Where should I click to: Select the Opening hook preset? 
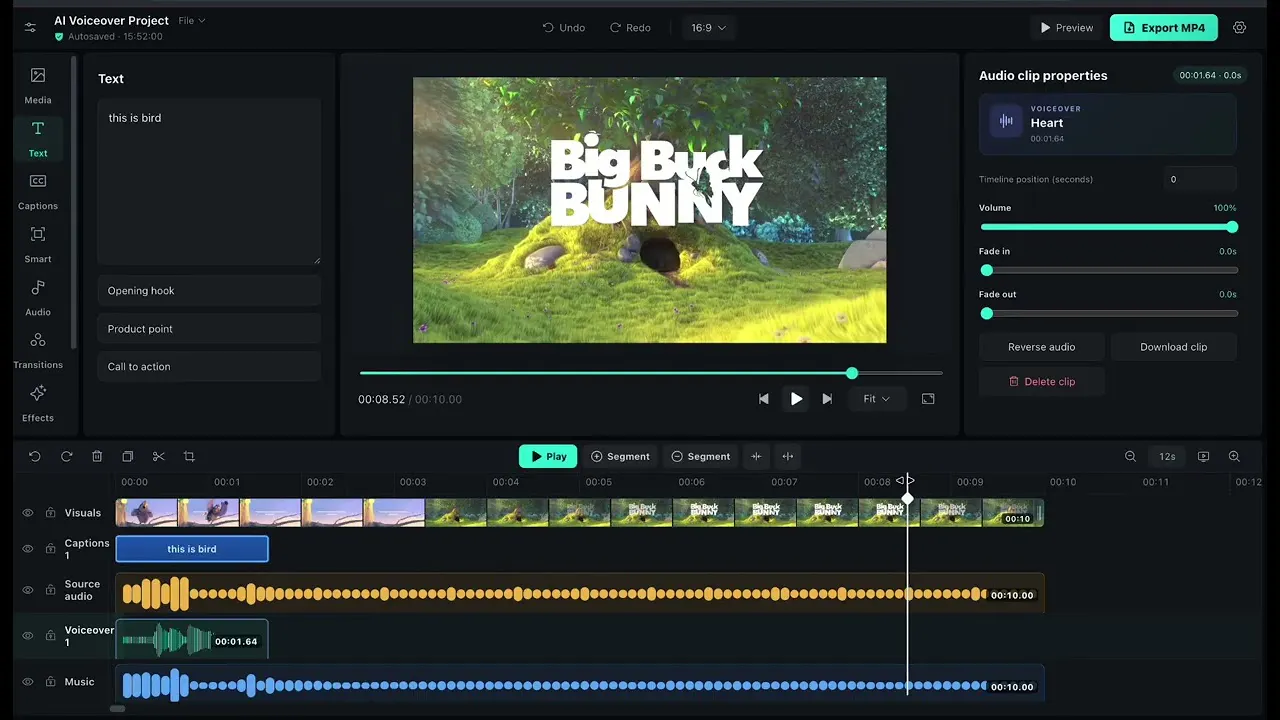(209, 291)
